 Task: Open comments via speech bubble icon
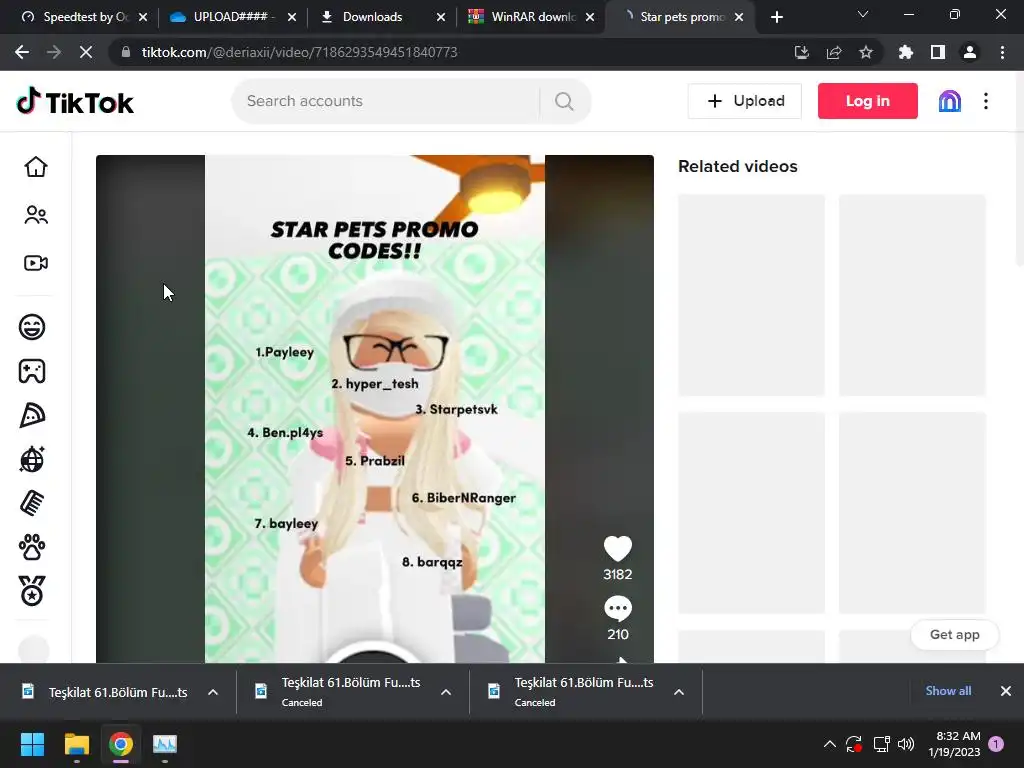point(617,609)
